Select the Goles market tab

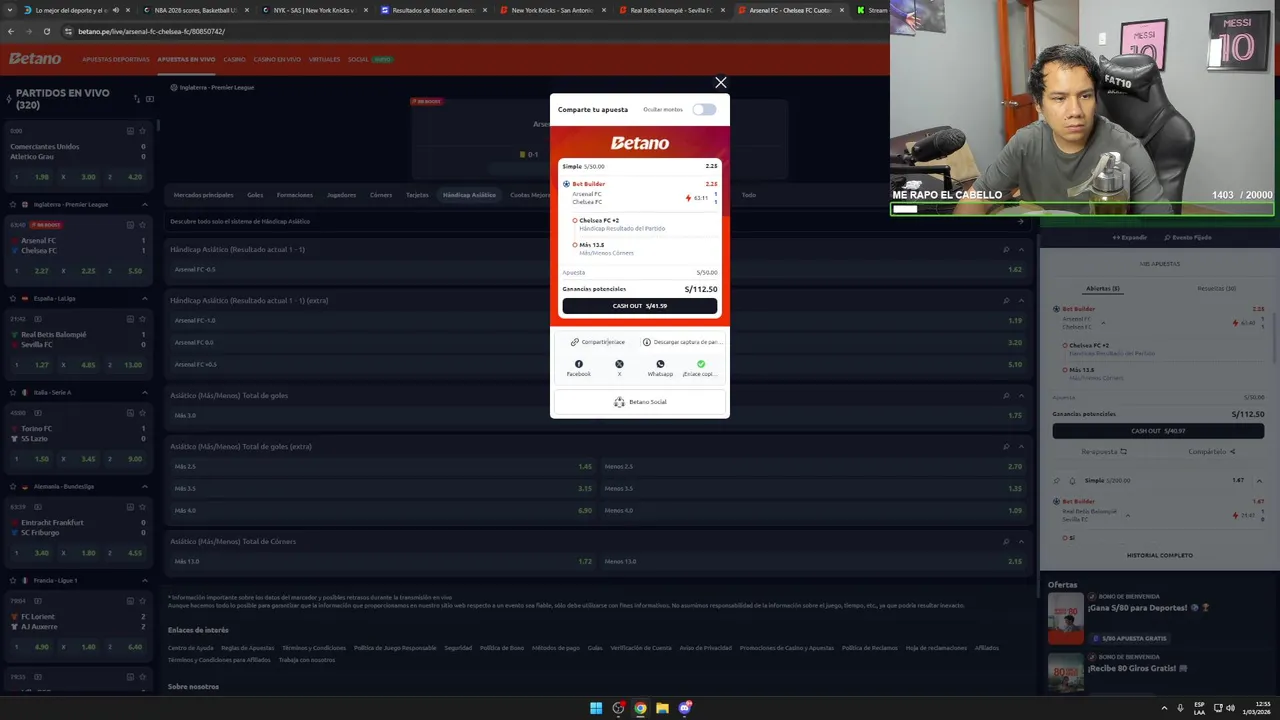pos(255,195)
